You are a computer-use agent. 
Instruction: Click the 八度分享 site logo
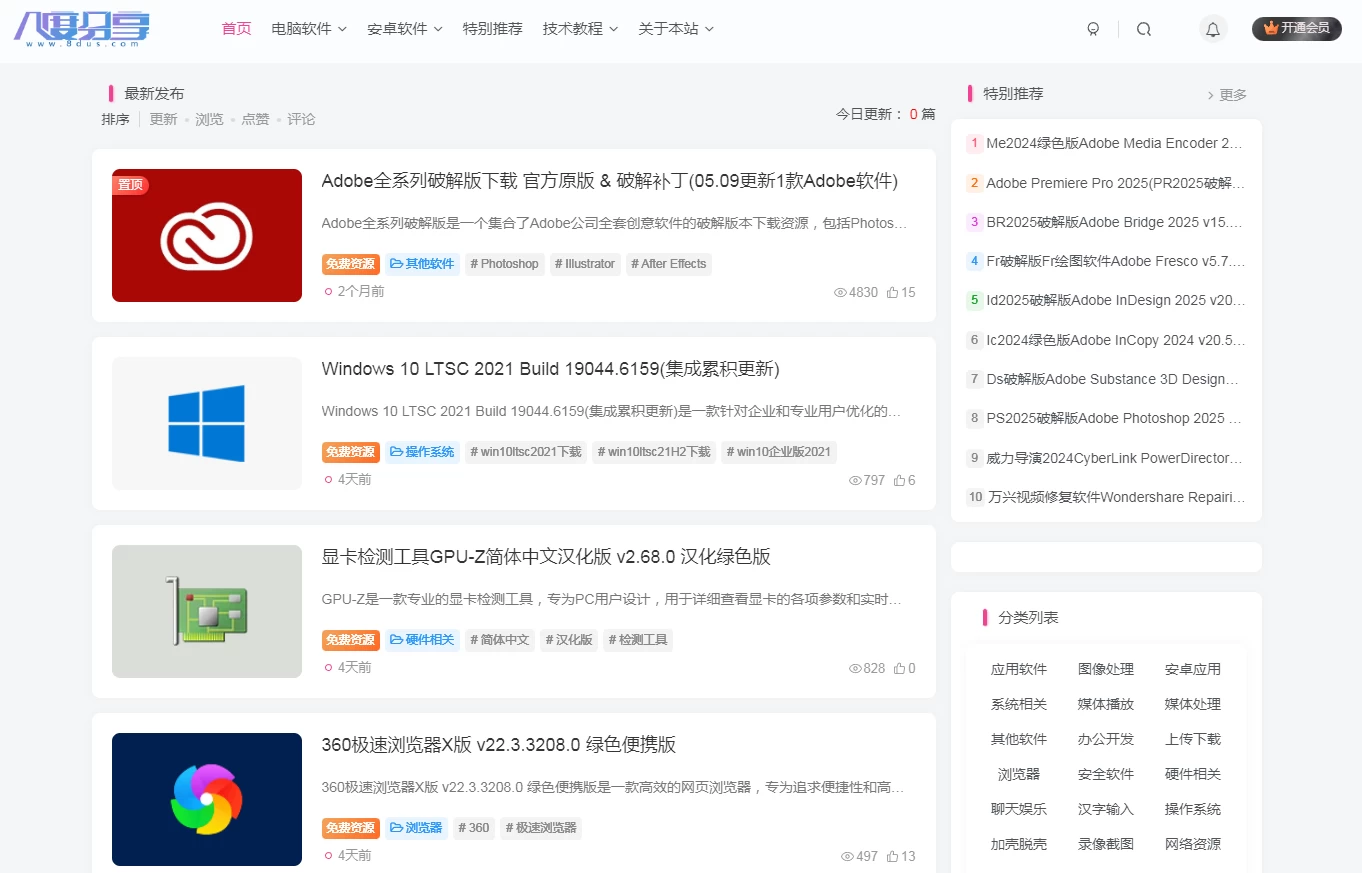[x=82, y=28]
